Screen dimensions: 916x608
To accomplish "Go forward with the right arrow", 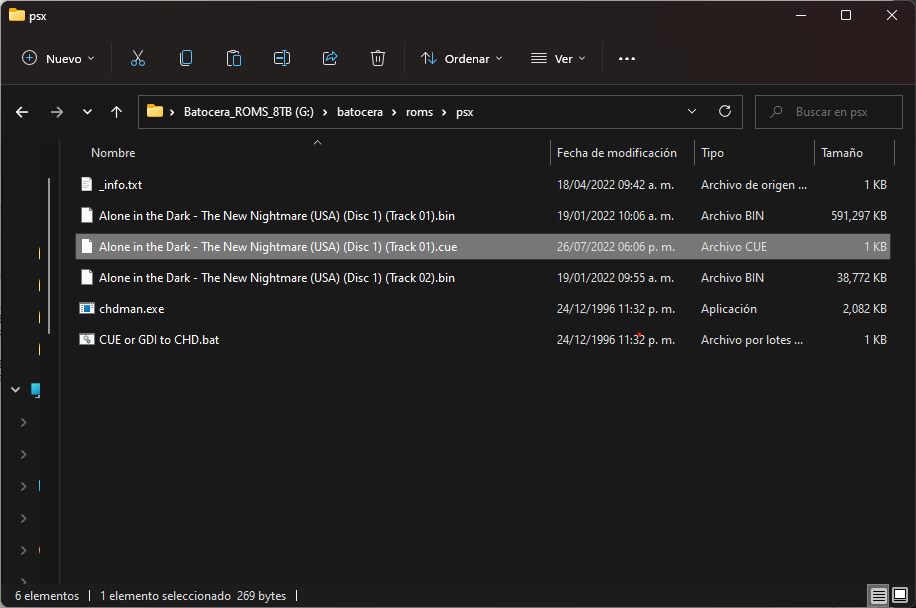I will [57, 112].
